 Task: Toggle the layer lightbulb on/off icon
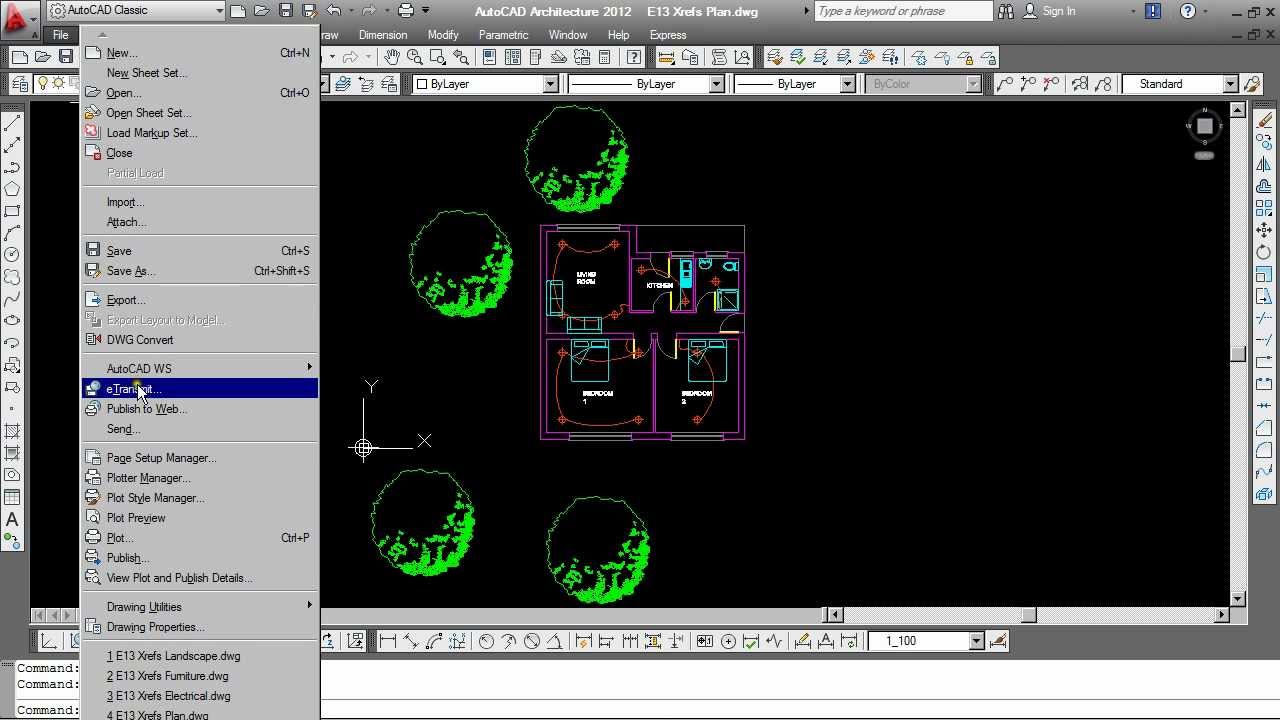[x=44, y=84]
